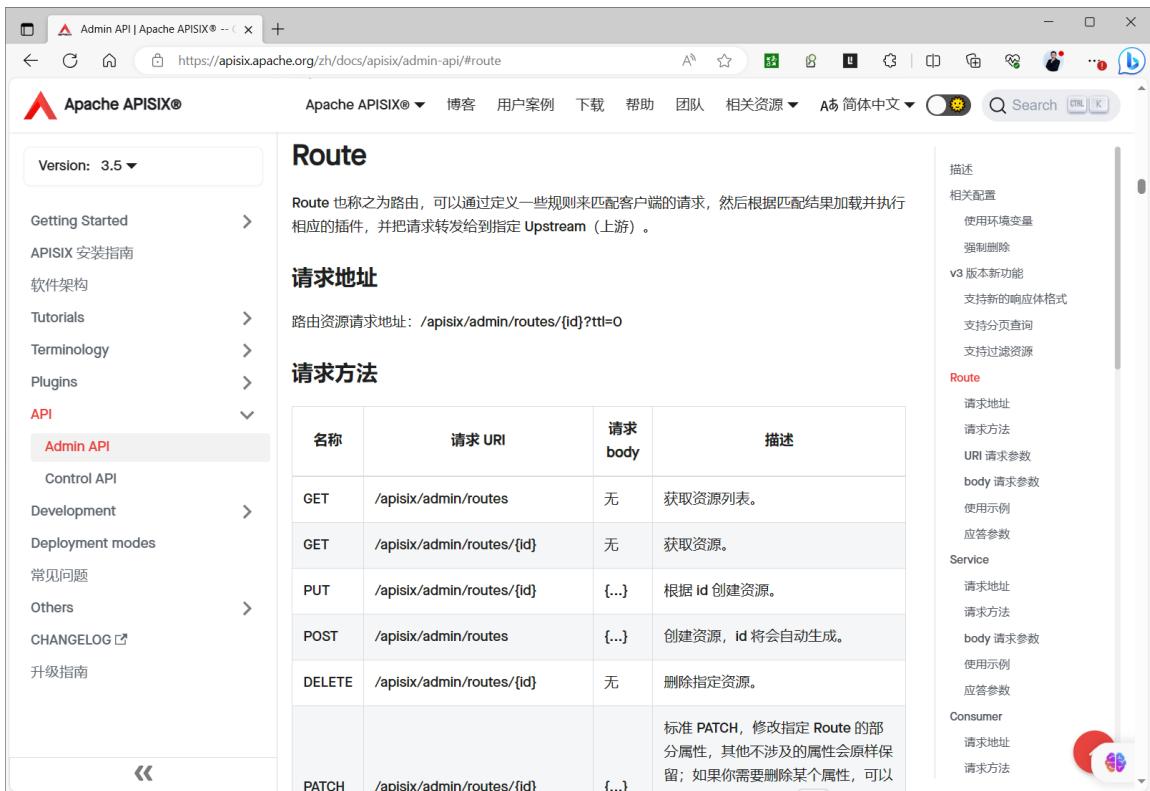Expand the Others chevron
The image size is (1150, 791).
click(x=247, y=608)
